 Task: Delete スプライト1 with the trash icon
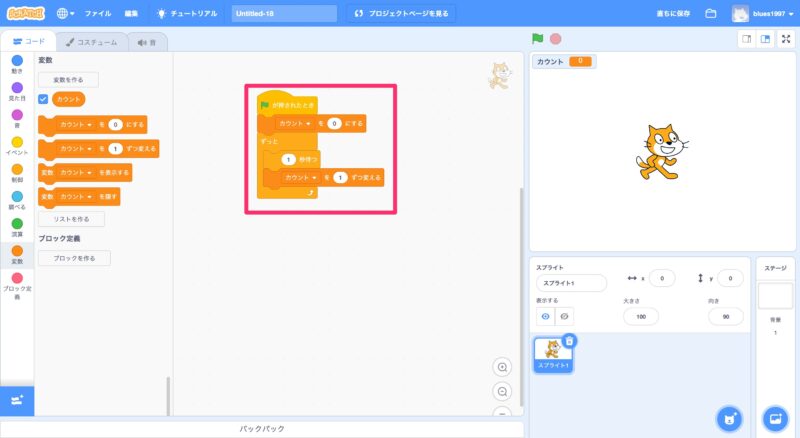click(x=569, y=341)
